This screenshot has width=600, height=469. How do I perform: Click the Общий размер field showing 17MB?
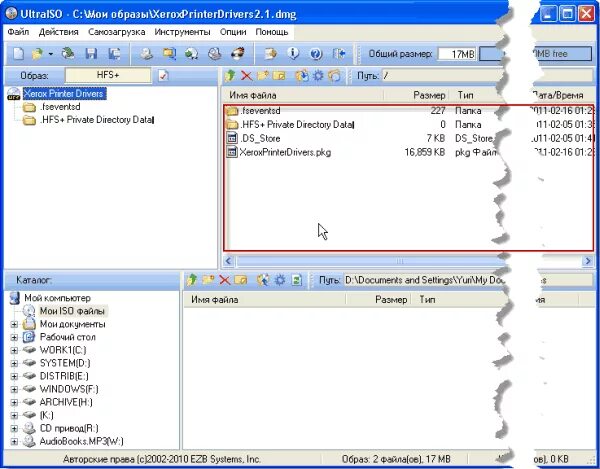point(457,54)
